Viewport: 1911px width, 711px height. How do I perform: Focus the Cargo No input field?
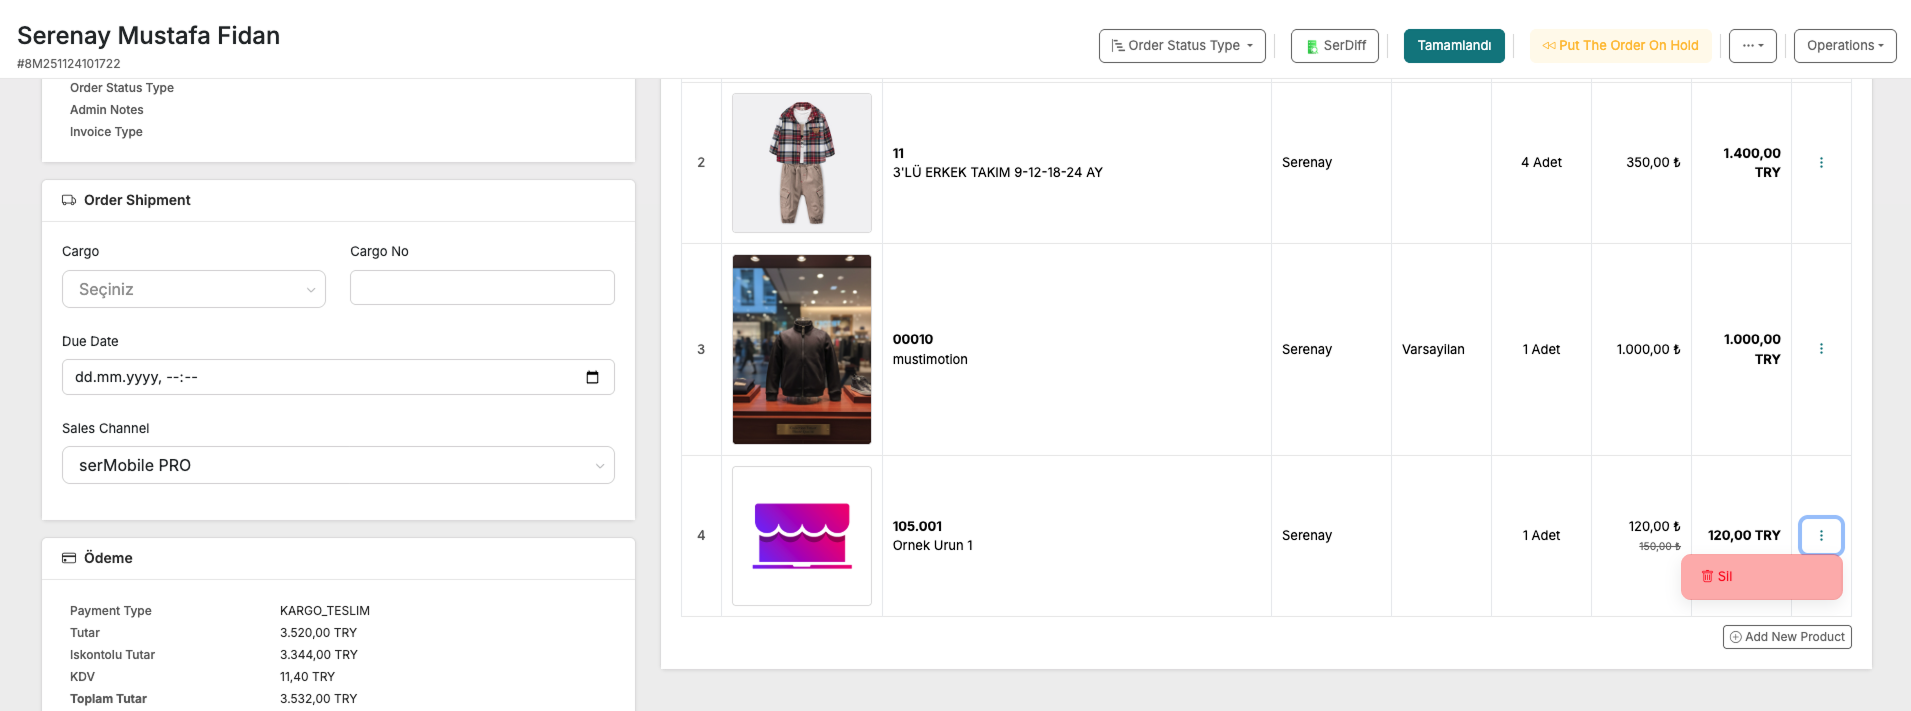click(482, 288)
